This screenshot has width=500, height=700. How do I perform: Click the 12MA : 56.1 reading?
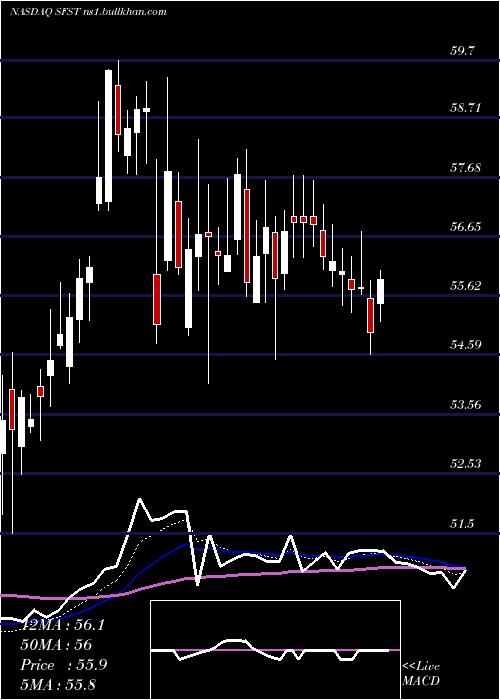click(62, 625)
